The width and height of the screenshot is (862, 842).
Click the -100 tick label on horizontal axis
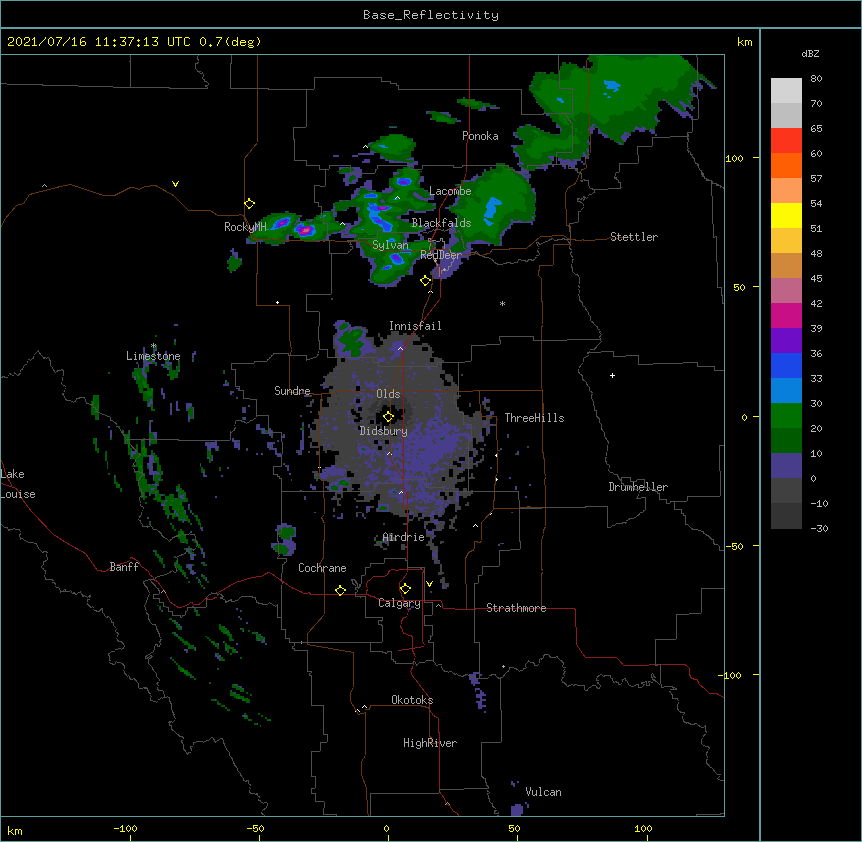point(125,829)
